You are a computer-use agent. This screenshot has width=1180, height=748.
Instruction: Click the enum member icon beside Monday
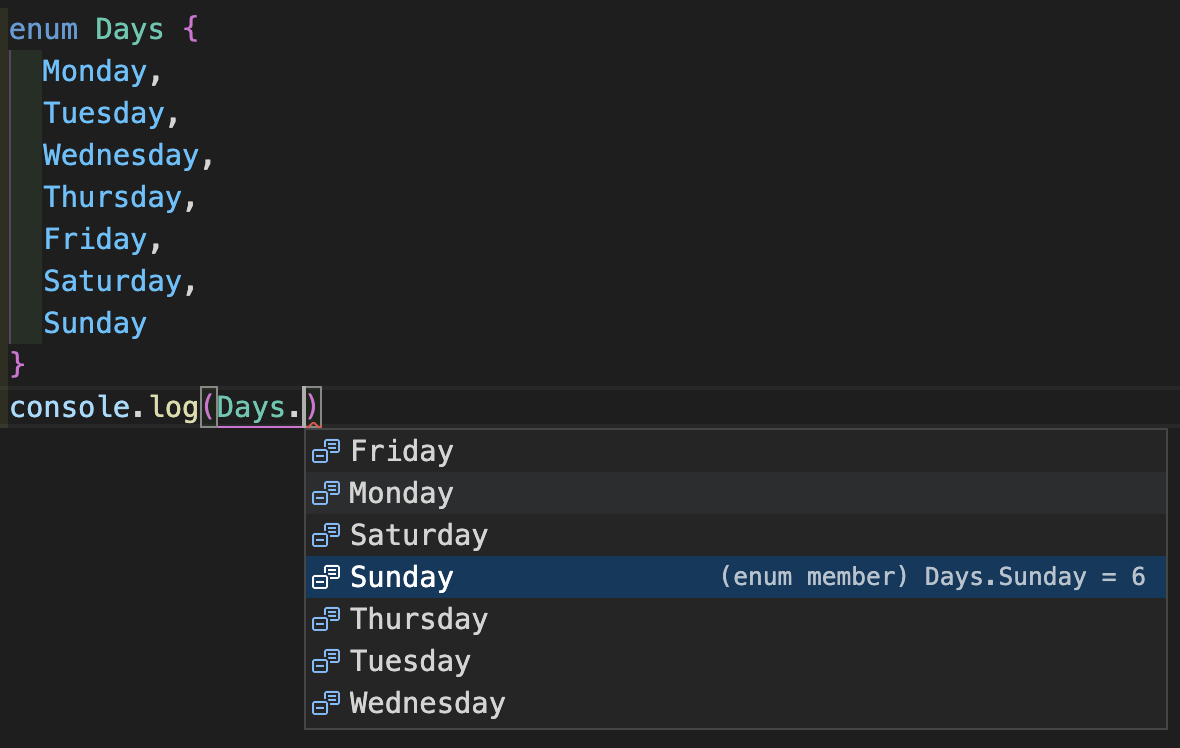[x=325, y=493]
